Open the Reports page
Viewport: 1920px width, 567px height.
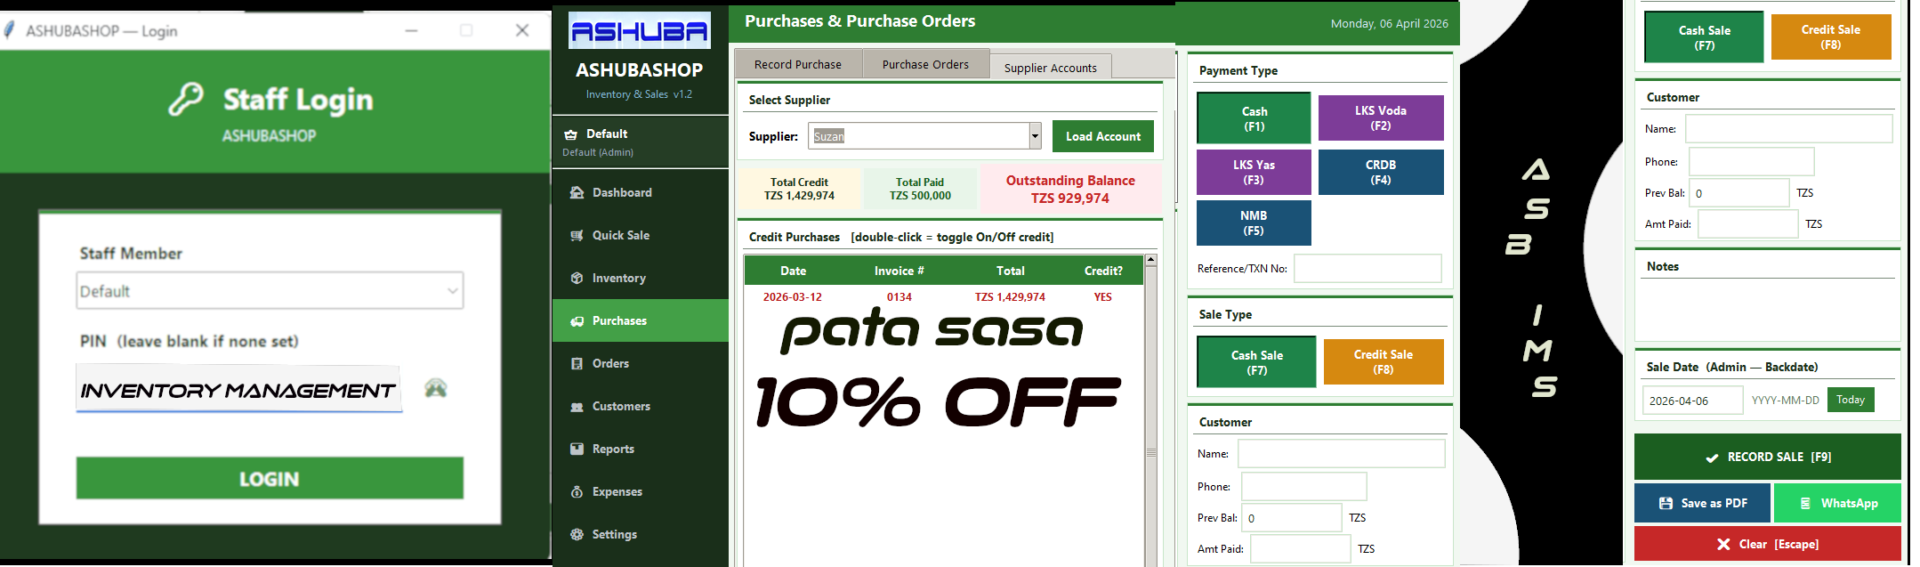(x=612, y=450)
